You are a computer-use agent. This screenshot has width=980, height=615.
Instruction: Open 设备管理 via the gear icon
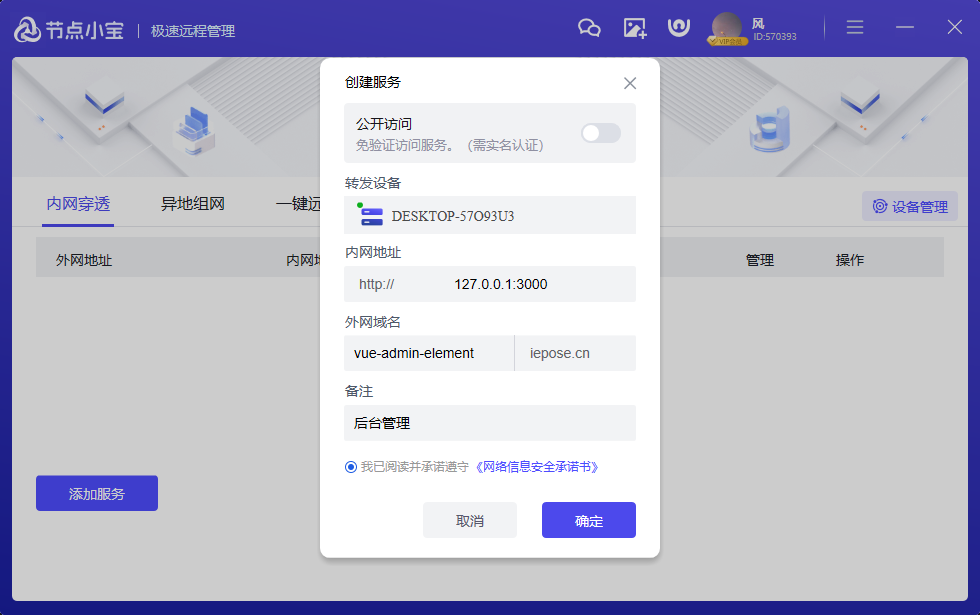908,205
